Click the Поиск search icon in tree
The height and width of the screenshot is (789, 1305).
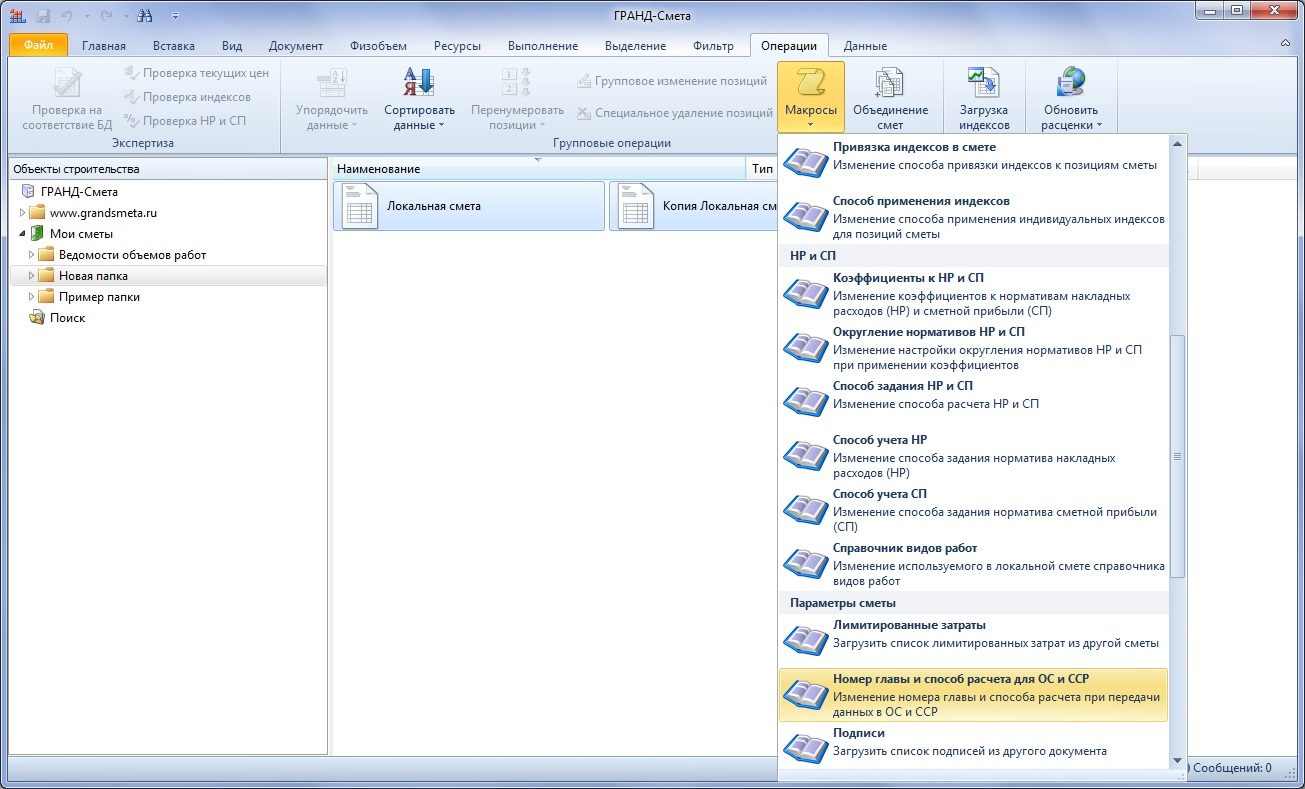pos(37,318)
